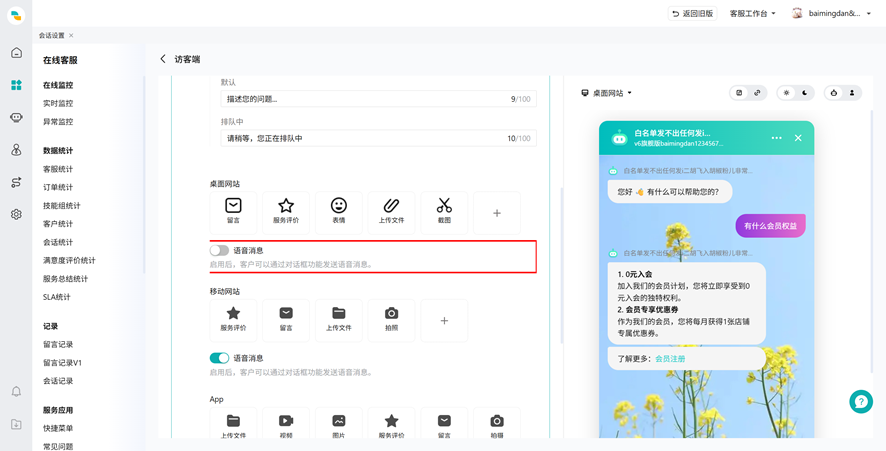886x451 pixels.
Task: Open the 客服工作台 dropdown
Action: [x=752, y=14]
